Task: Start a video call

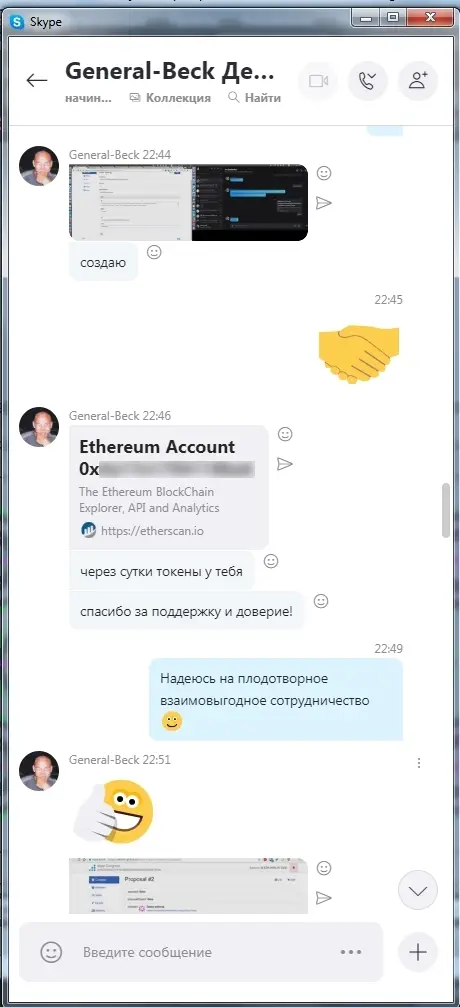Action: click(318, 81)
